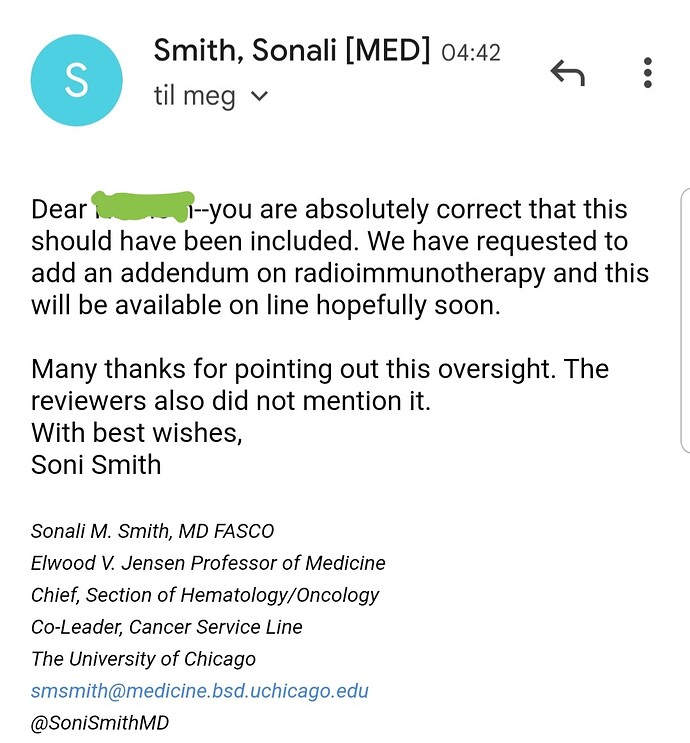Click 'Many thanks for pointing out' paragraph
690x743 pixels.
(x=320, y=385)
